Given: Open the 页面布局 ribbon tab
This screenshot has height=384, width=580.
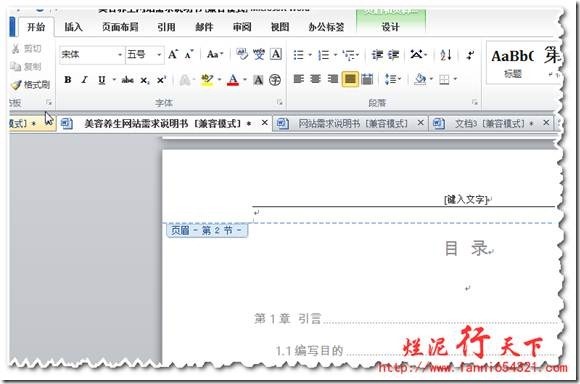Looking at the screenshot, I should (x=120, y=27).
